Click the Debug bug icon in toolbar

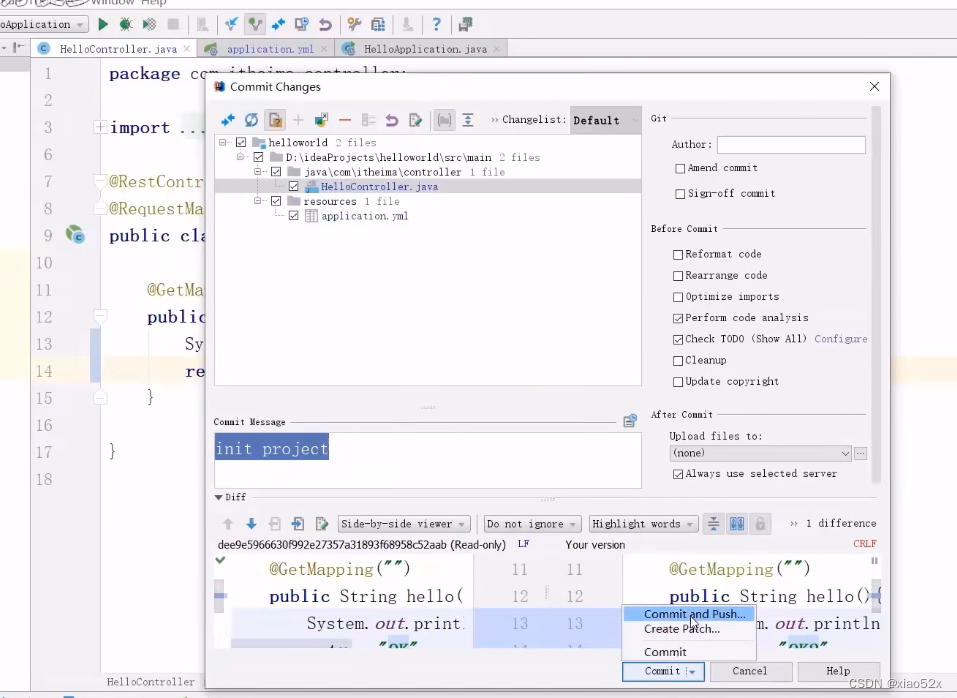[126, 24]
